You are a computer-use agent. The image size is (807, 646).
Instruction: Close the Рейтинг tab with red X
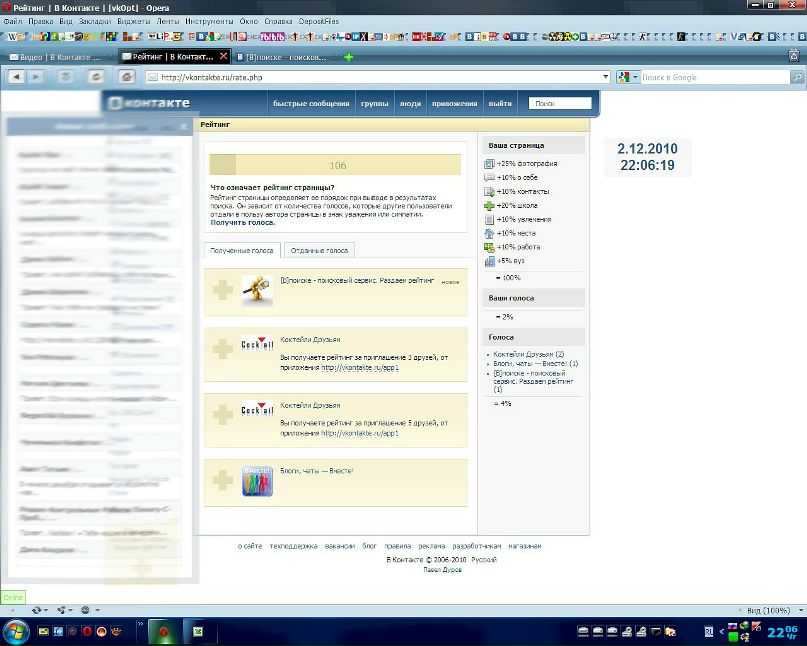[223, 56]
